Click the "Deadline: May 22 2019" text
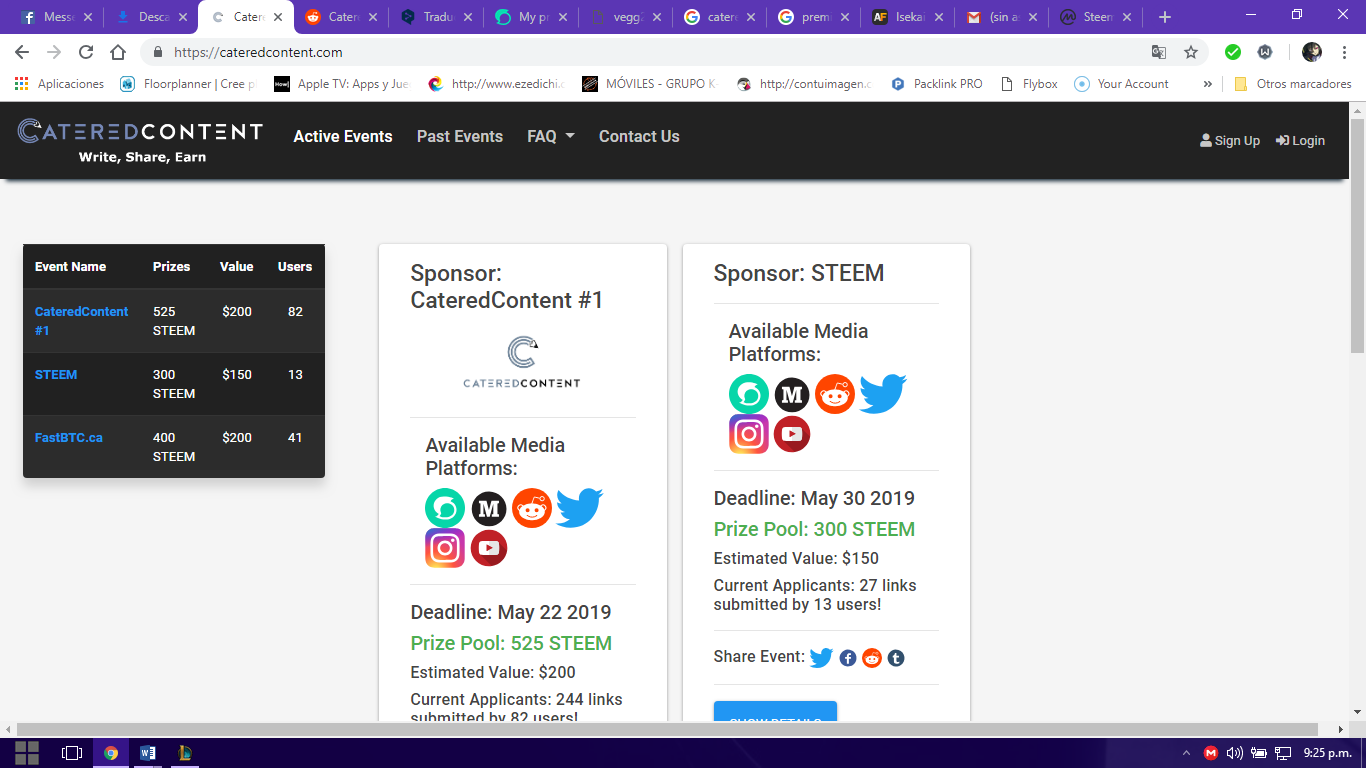 [x=511, y=612]
